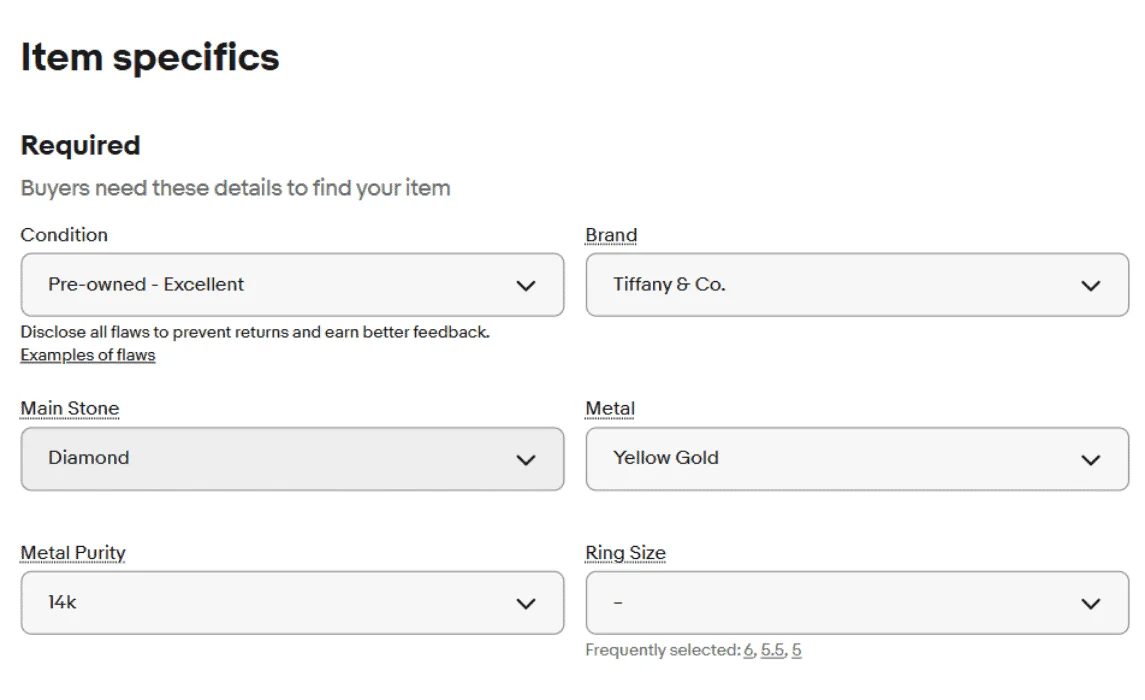The image size is (1145, 700).
Task: Open the Examples of flaws link
Action: tap(88, 355)
